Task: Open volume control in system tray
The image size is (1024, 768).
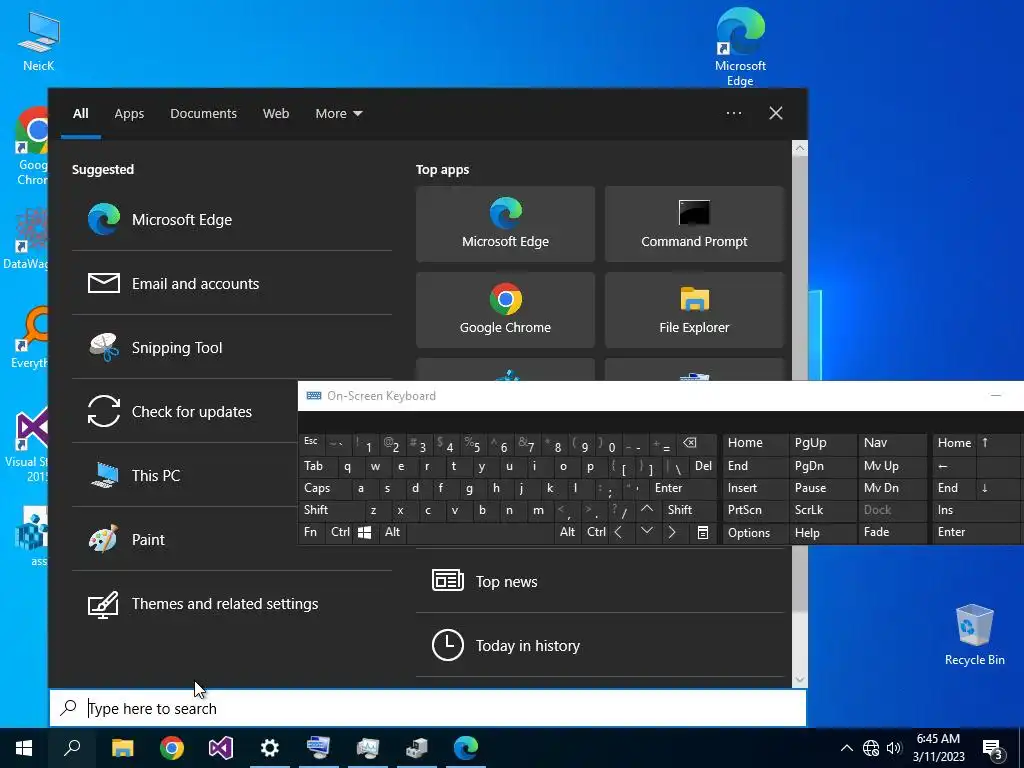Action: [894, 748]
